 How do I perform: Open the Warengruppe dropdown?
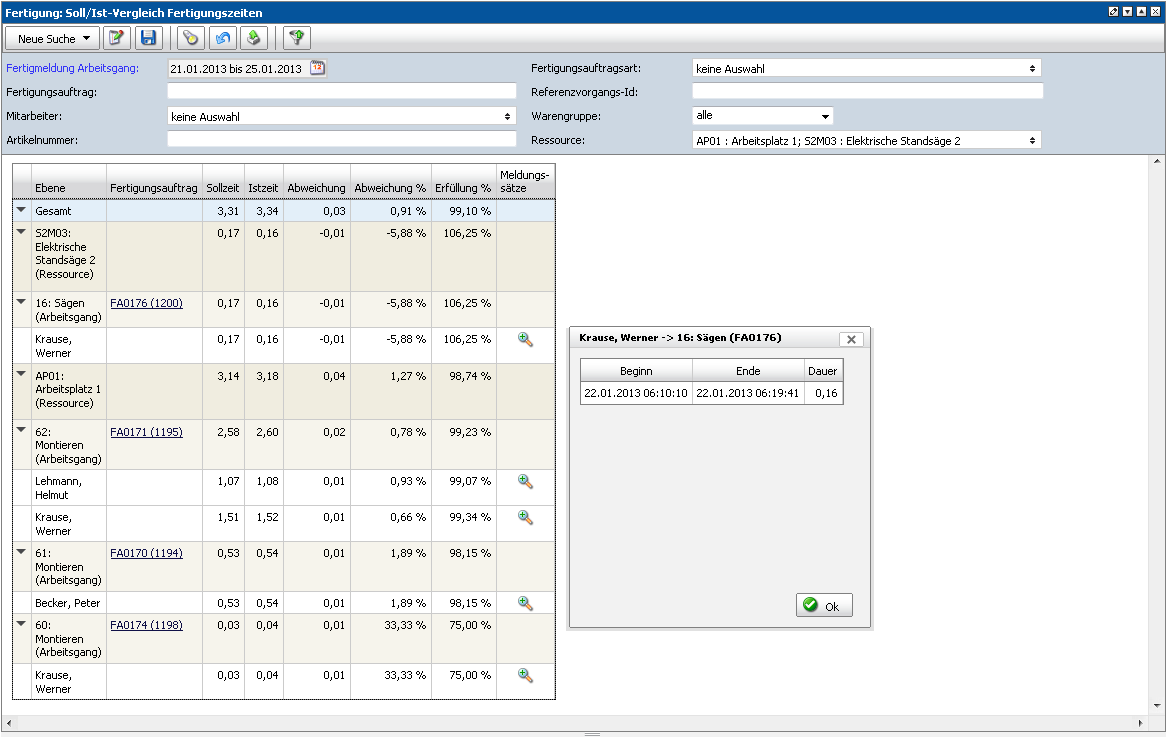coord(762,116)
